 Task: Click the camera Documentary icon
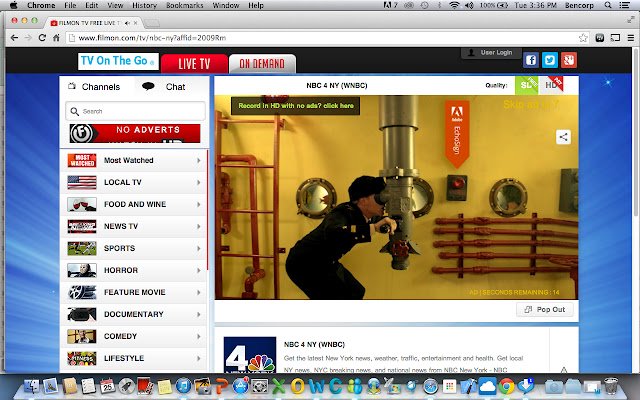[x=82, y=314]
